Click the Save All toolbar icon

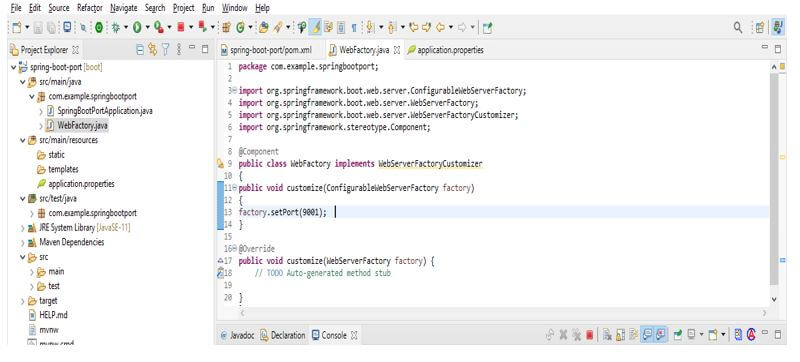tap(51, 28)
